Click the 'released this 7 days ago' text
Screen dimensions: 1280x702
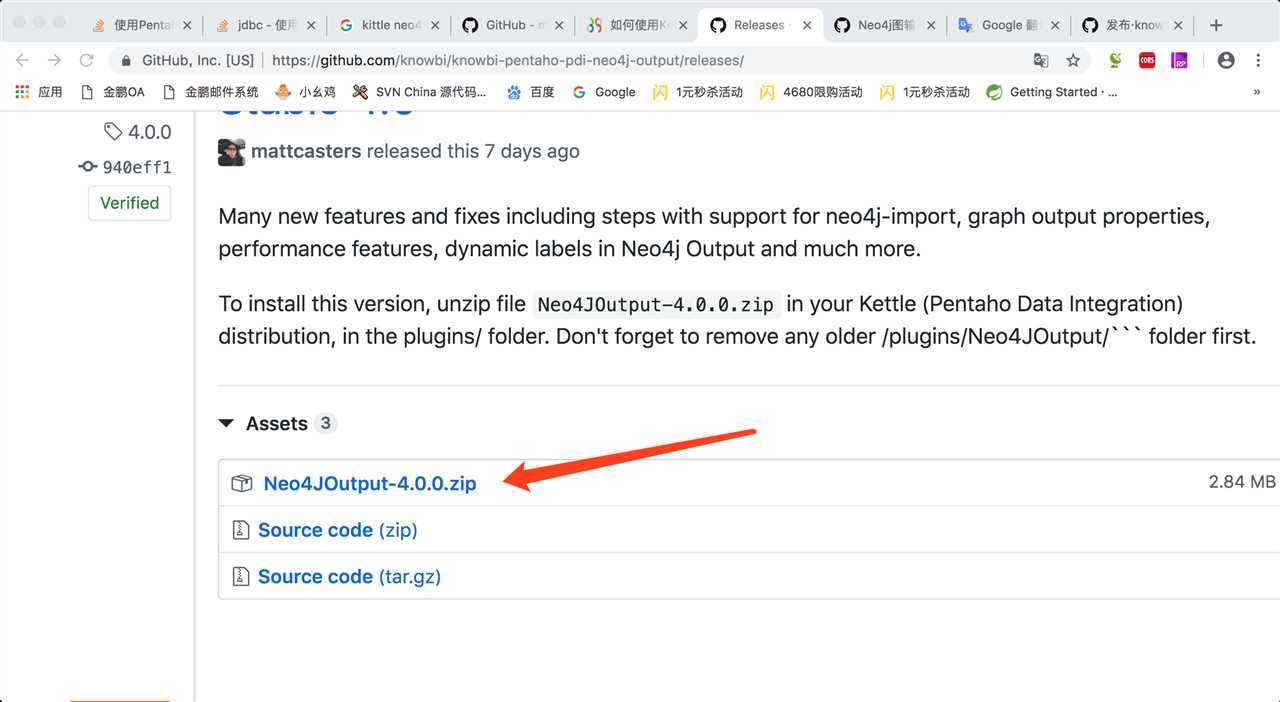click(473, 152)
